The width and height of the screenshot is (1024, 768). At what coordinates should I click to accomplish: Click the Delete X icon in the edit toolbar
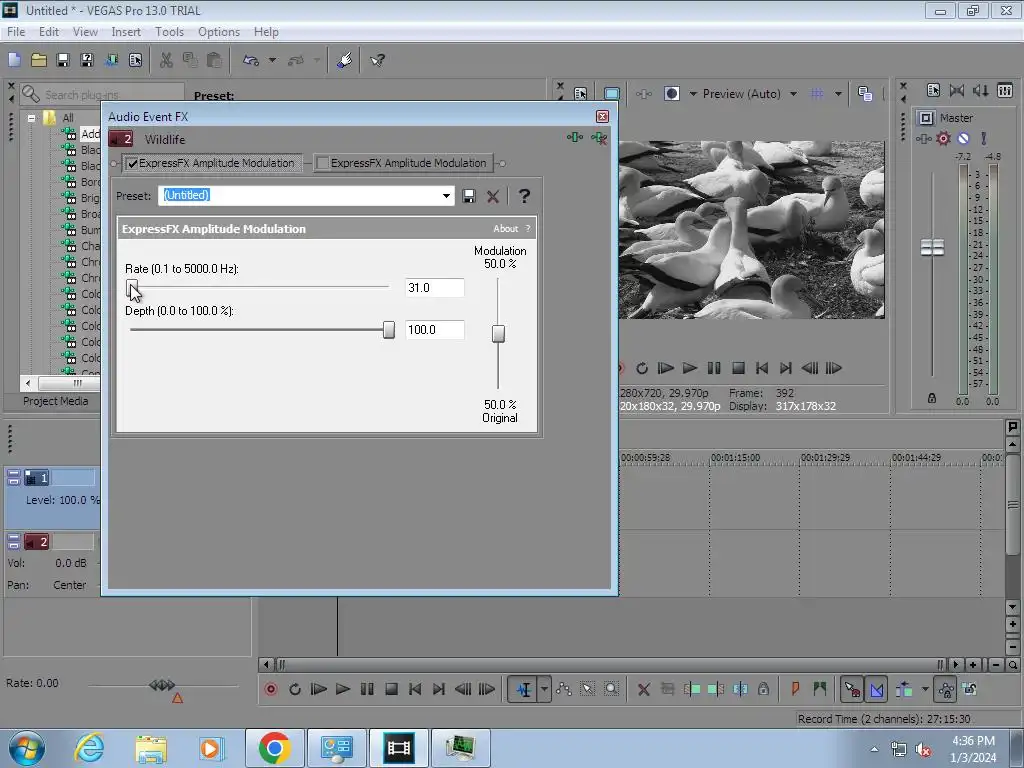643,689
